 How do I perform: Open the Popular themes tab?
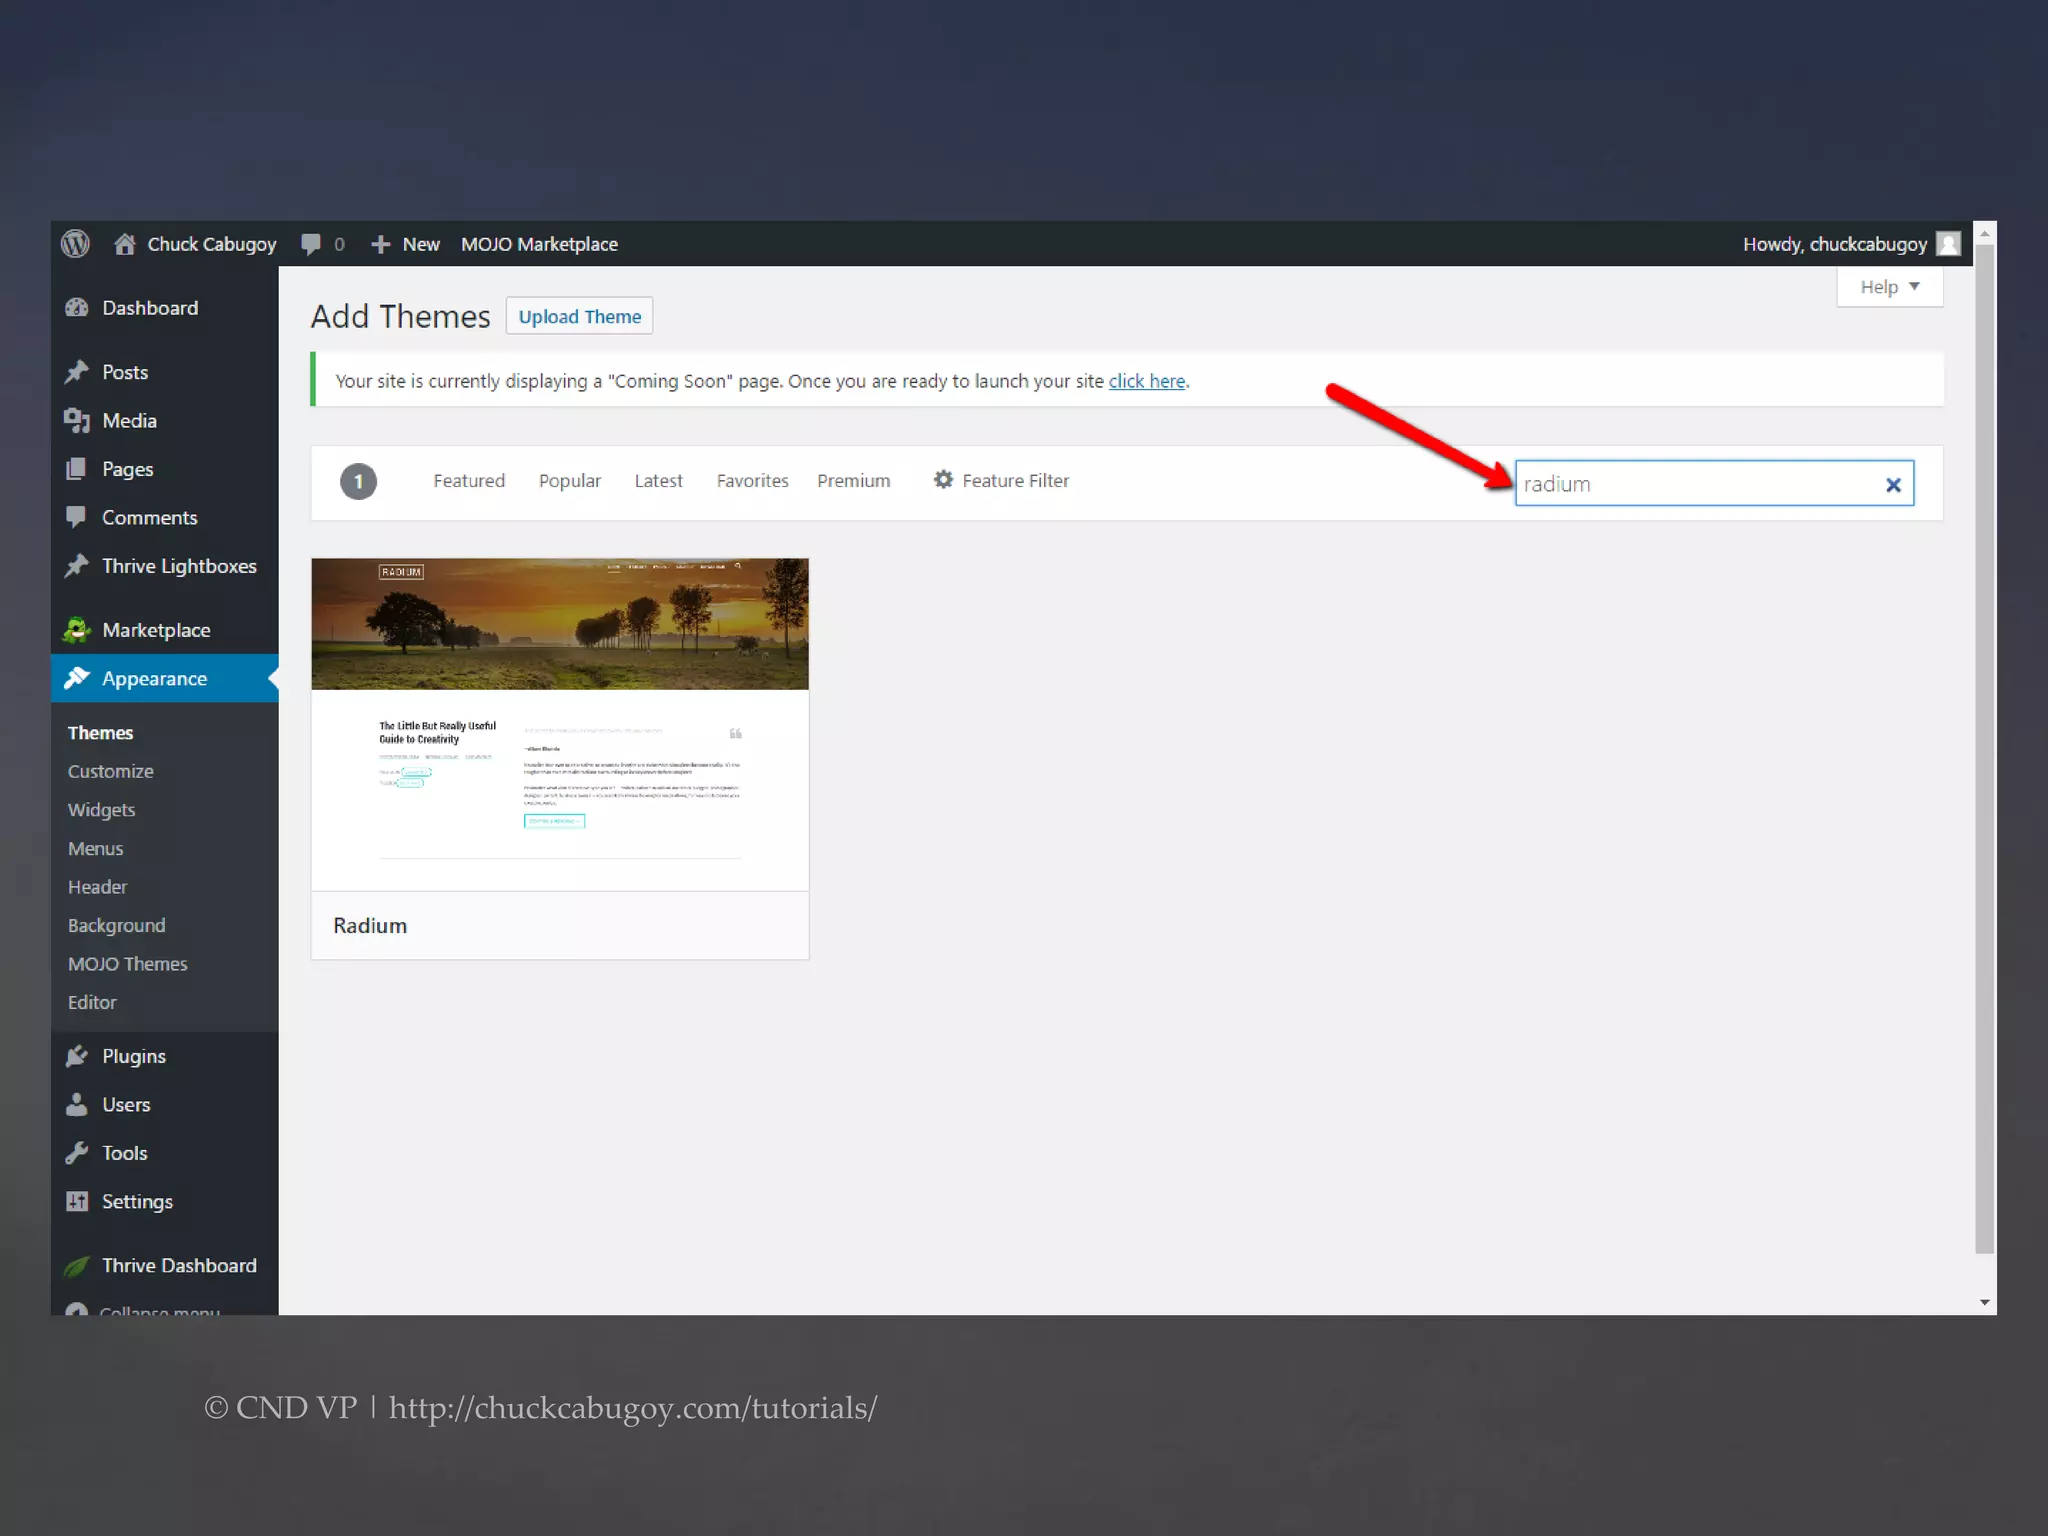pos(570,481)
